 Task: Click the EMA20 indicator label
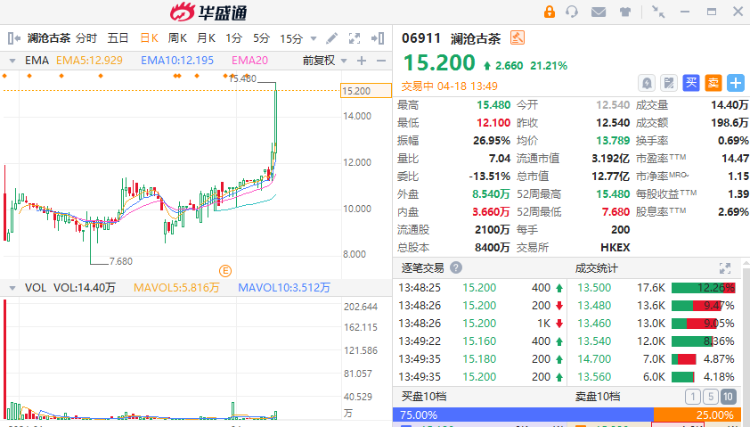250,61
